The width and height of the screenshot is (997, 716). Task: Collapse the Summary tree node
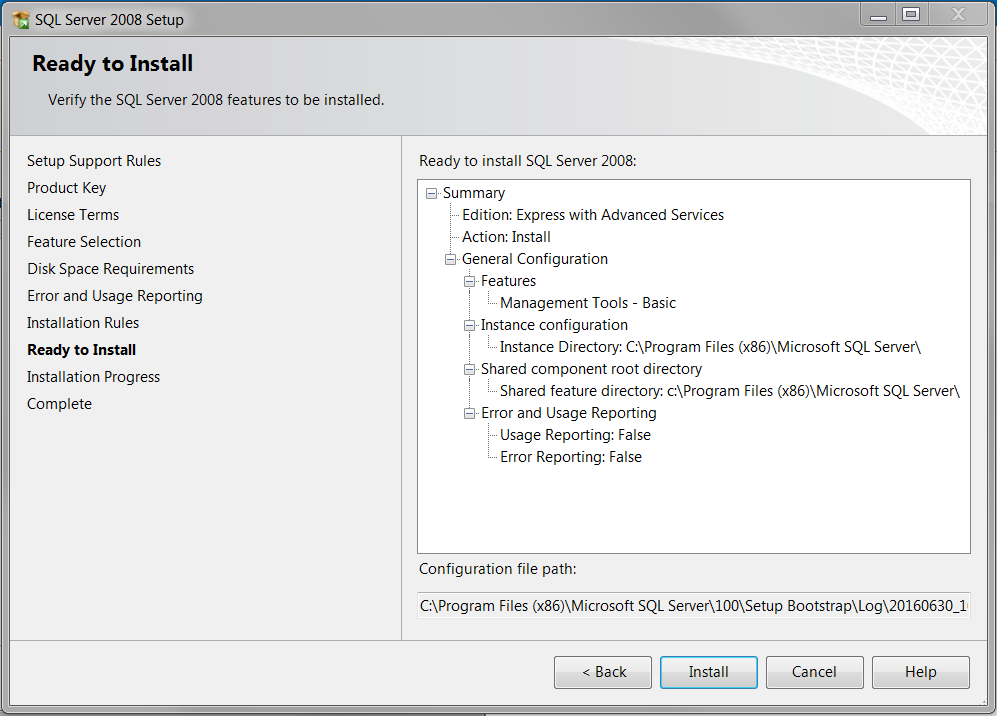(x=432, y=193)
